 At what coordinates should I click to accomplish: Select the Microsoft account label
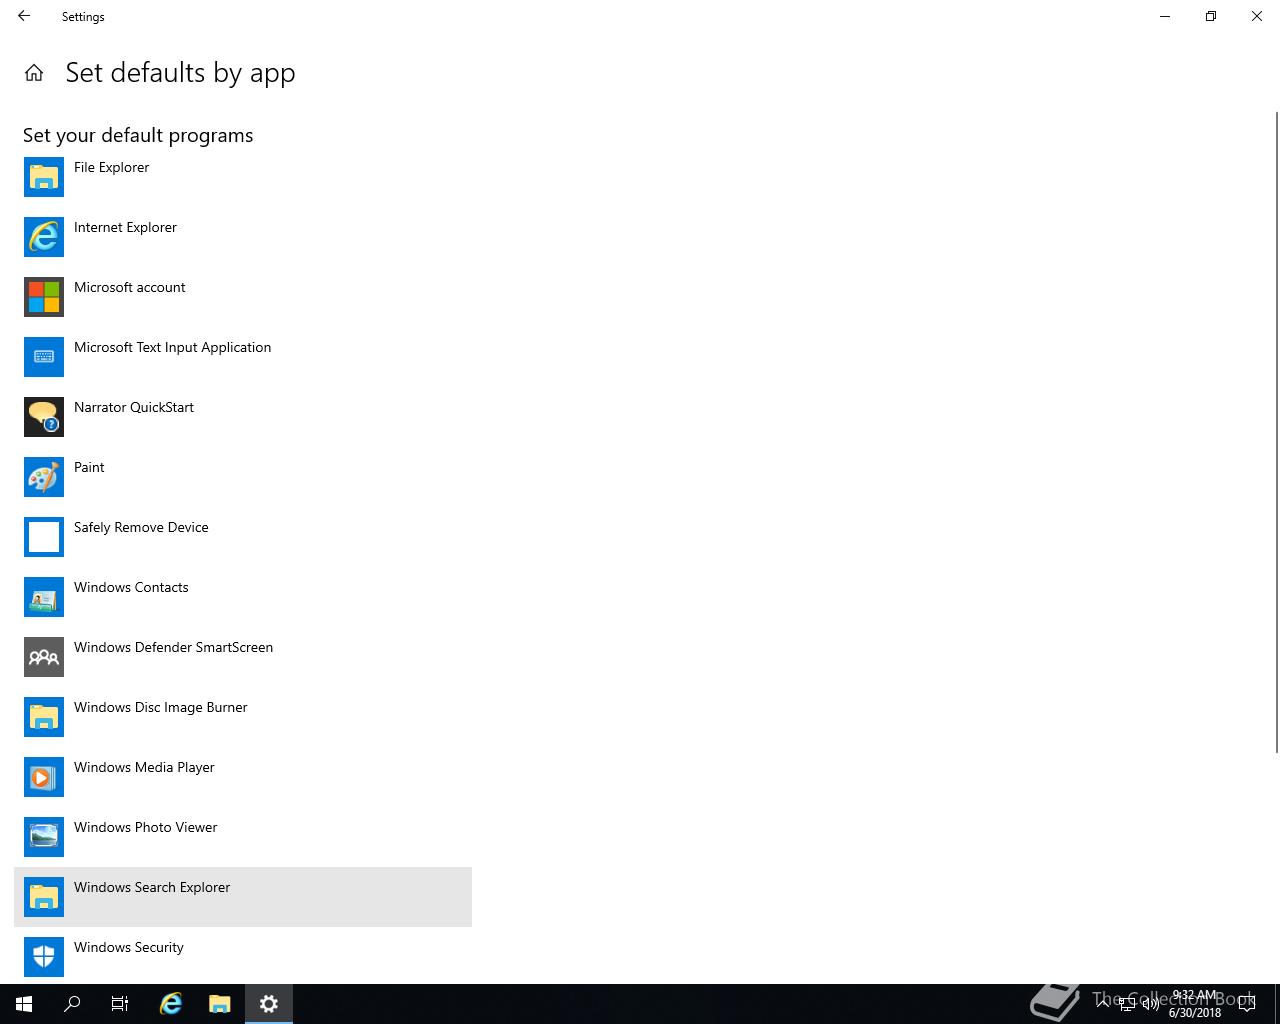[x=130, y=287]
